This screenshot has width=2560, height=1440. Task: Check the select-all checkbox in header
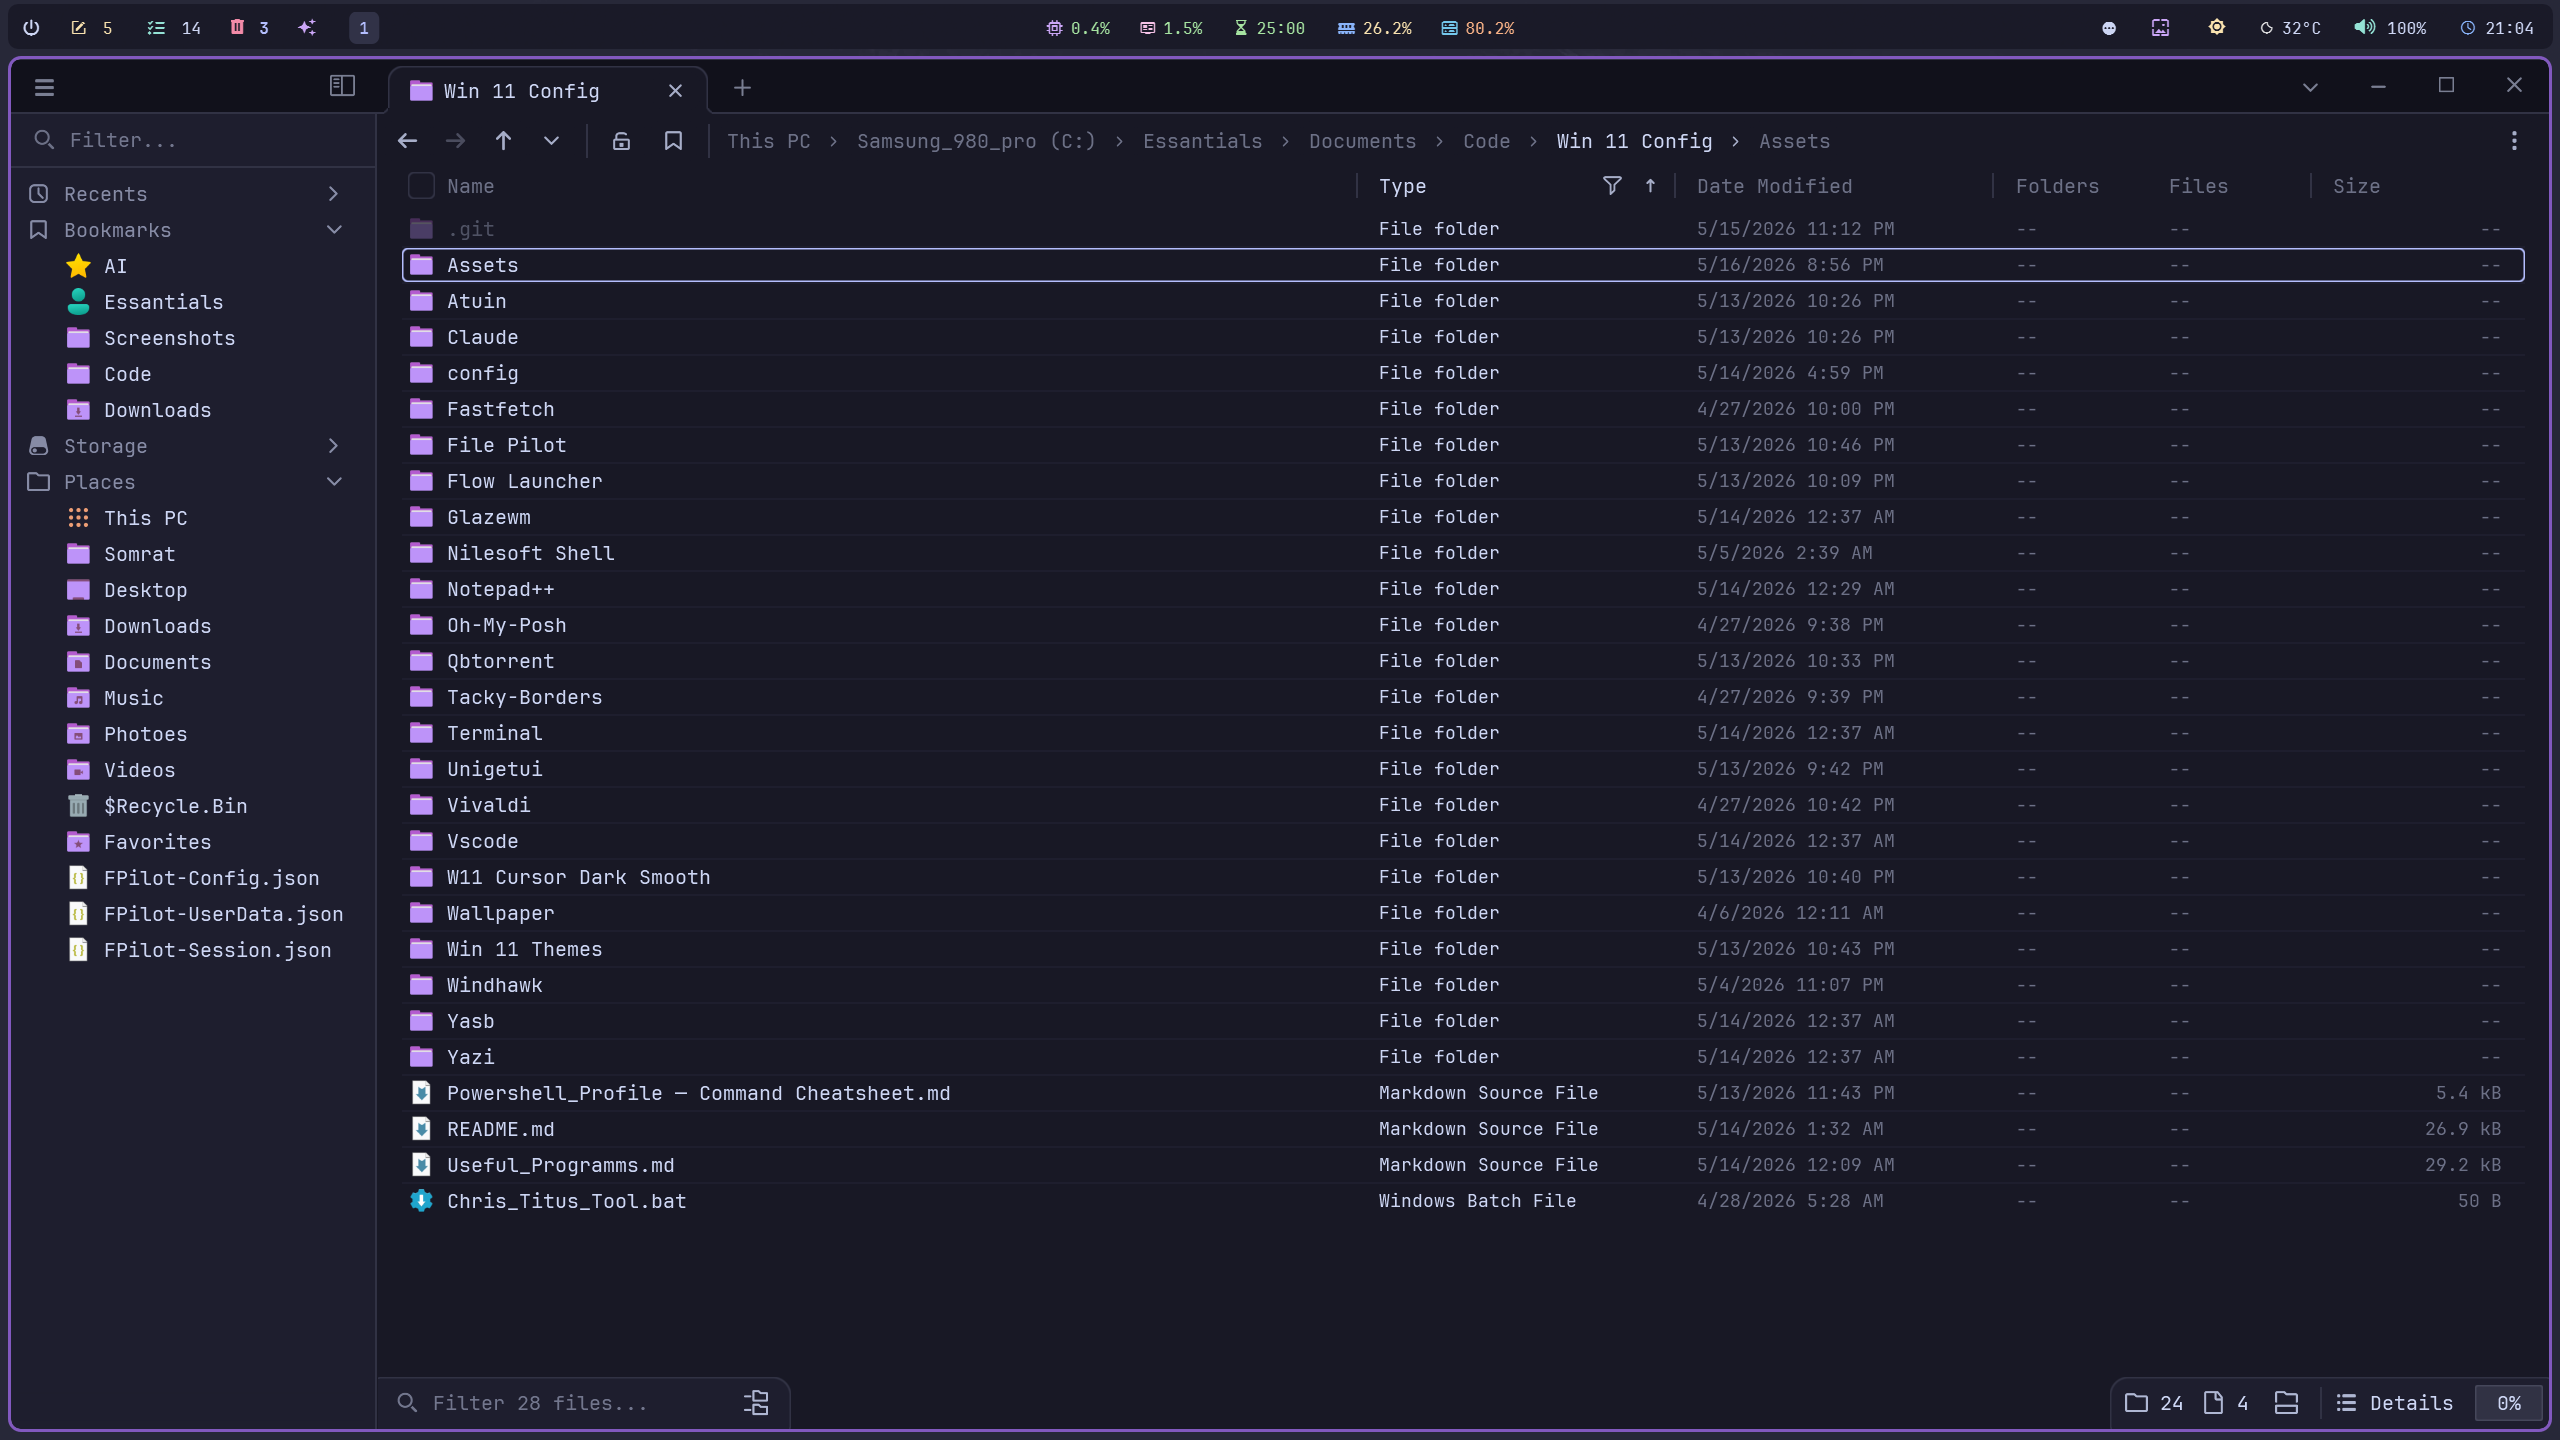pyautogui.click(x=421, y=185)
